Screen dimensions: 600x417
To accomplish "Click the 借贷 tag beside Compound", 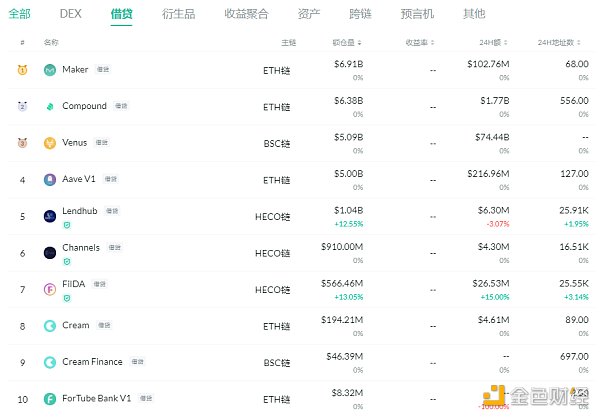I will [121, 106].
